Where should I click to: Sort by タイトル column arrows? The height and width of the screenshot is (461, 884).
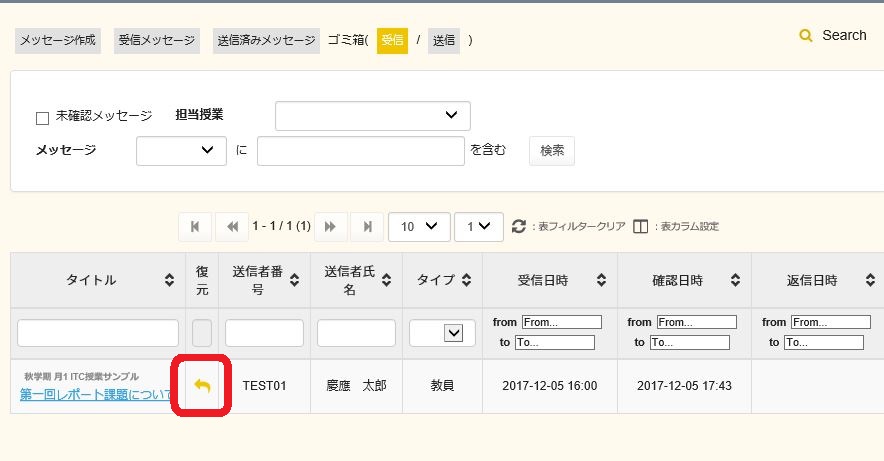pos(169,281)
